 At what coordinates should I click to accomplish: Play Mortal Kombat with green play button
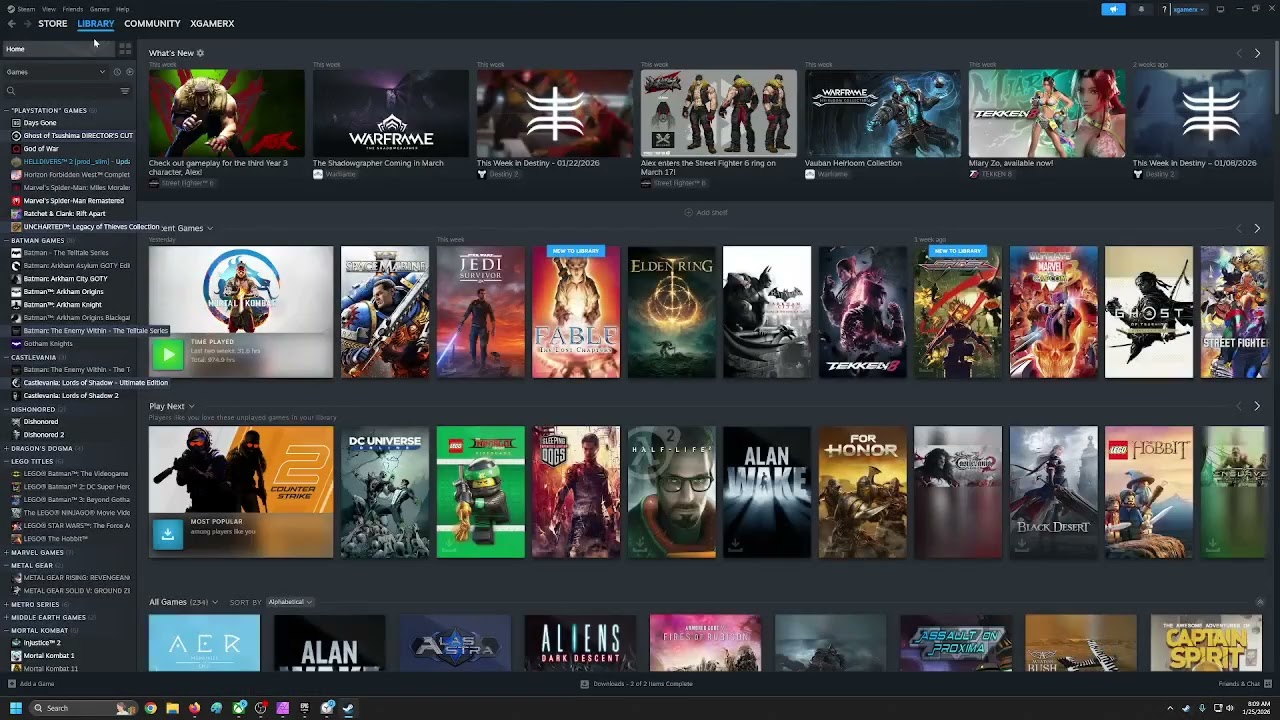pyautogui.click(x=168, y=353)
